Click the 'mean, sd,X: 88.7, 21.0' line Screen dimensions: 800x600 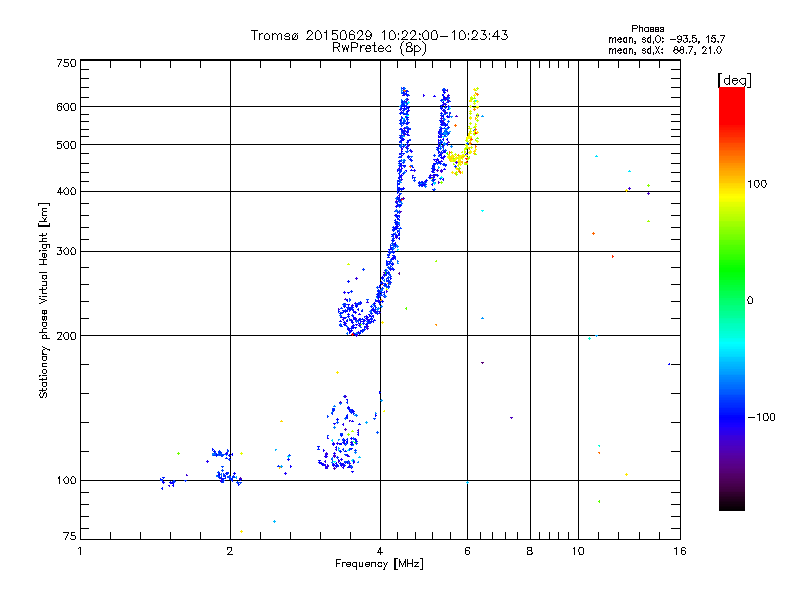coord(665,50)
